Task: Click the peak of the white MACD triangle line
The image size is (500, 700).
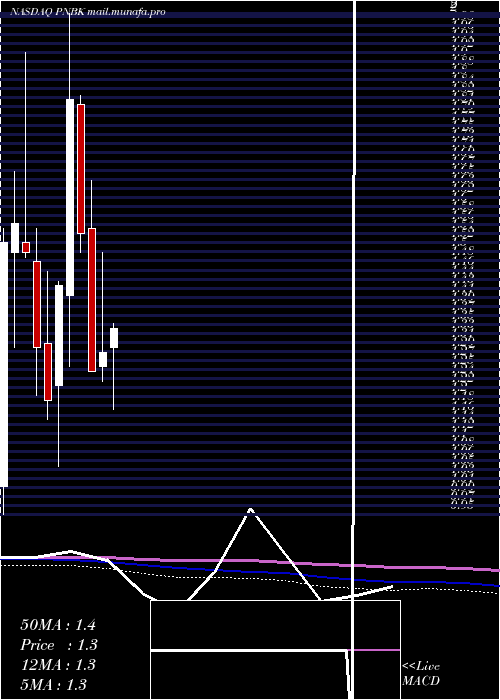Action: (x=250, y=509)
